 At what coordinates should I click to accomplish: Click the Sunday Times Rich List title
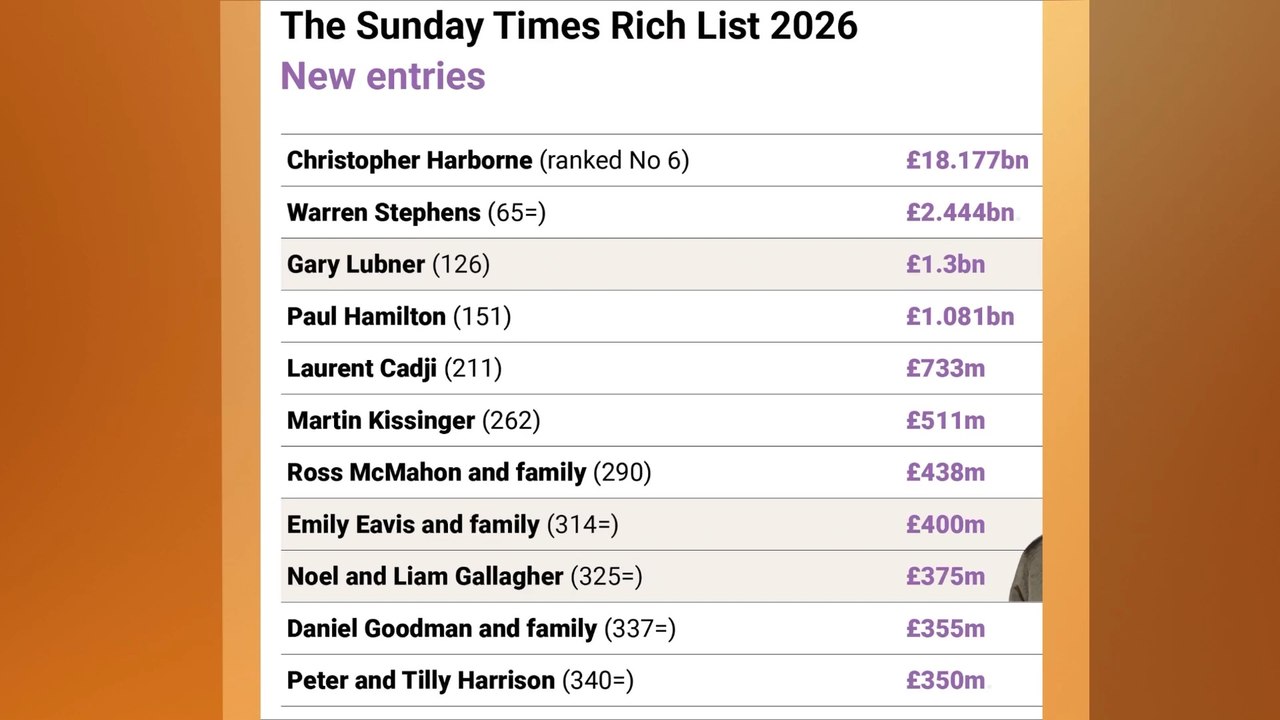point(569,25)
